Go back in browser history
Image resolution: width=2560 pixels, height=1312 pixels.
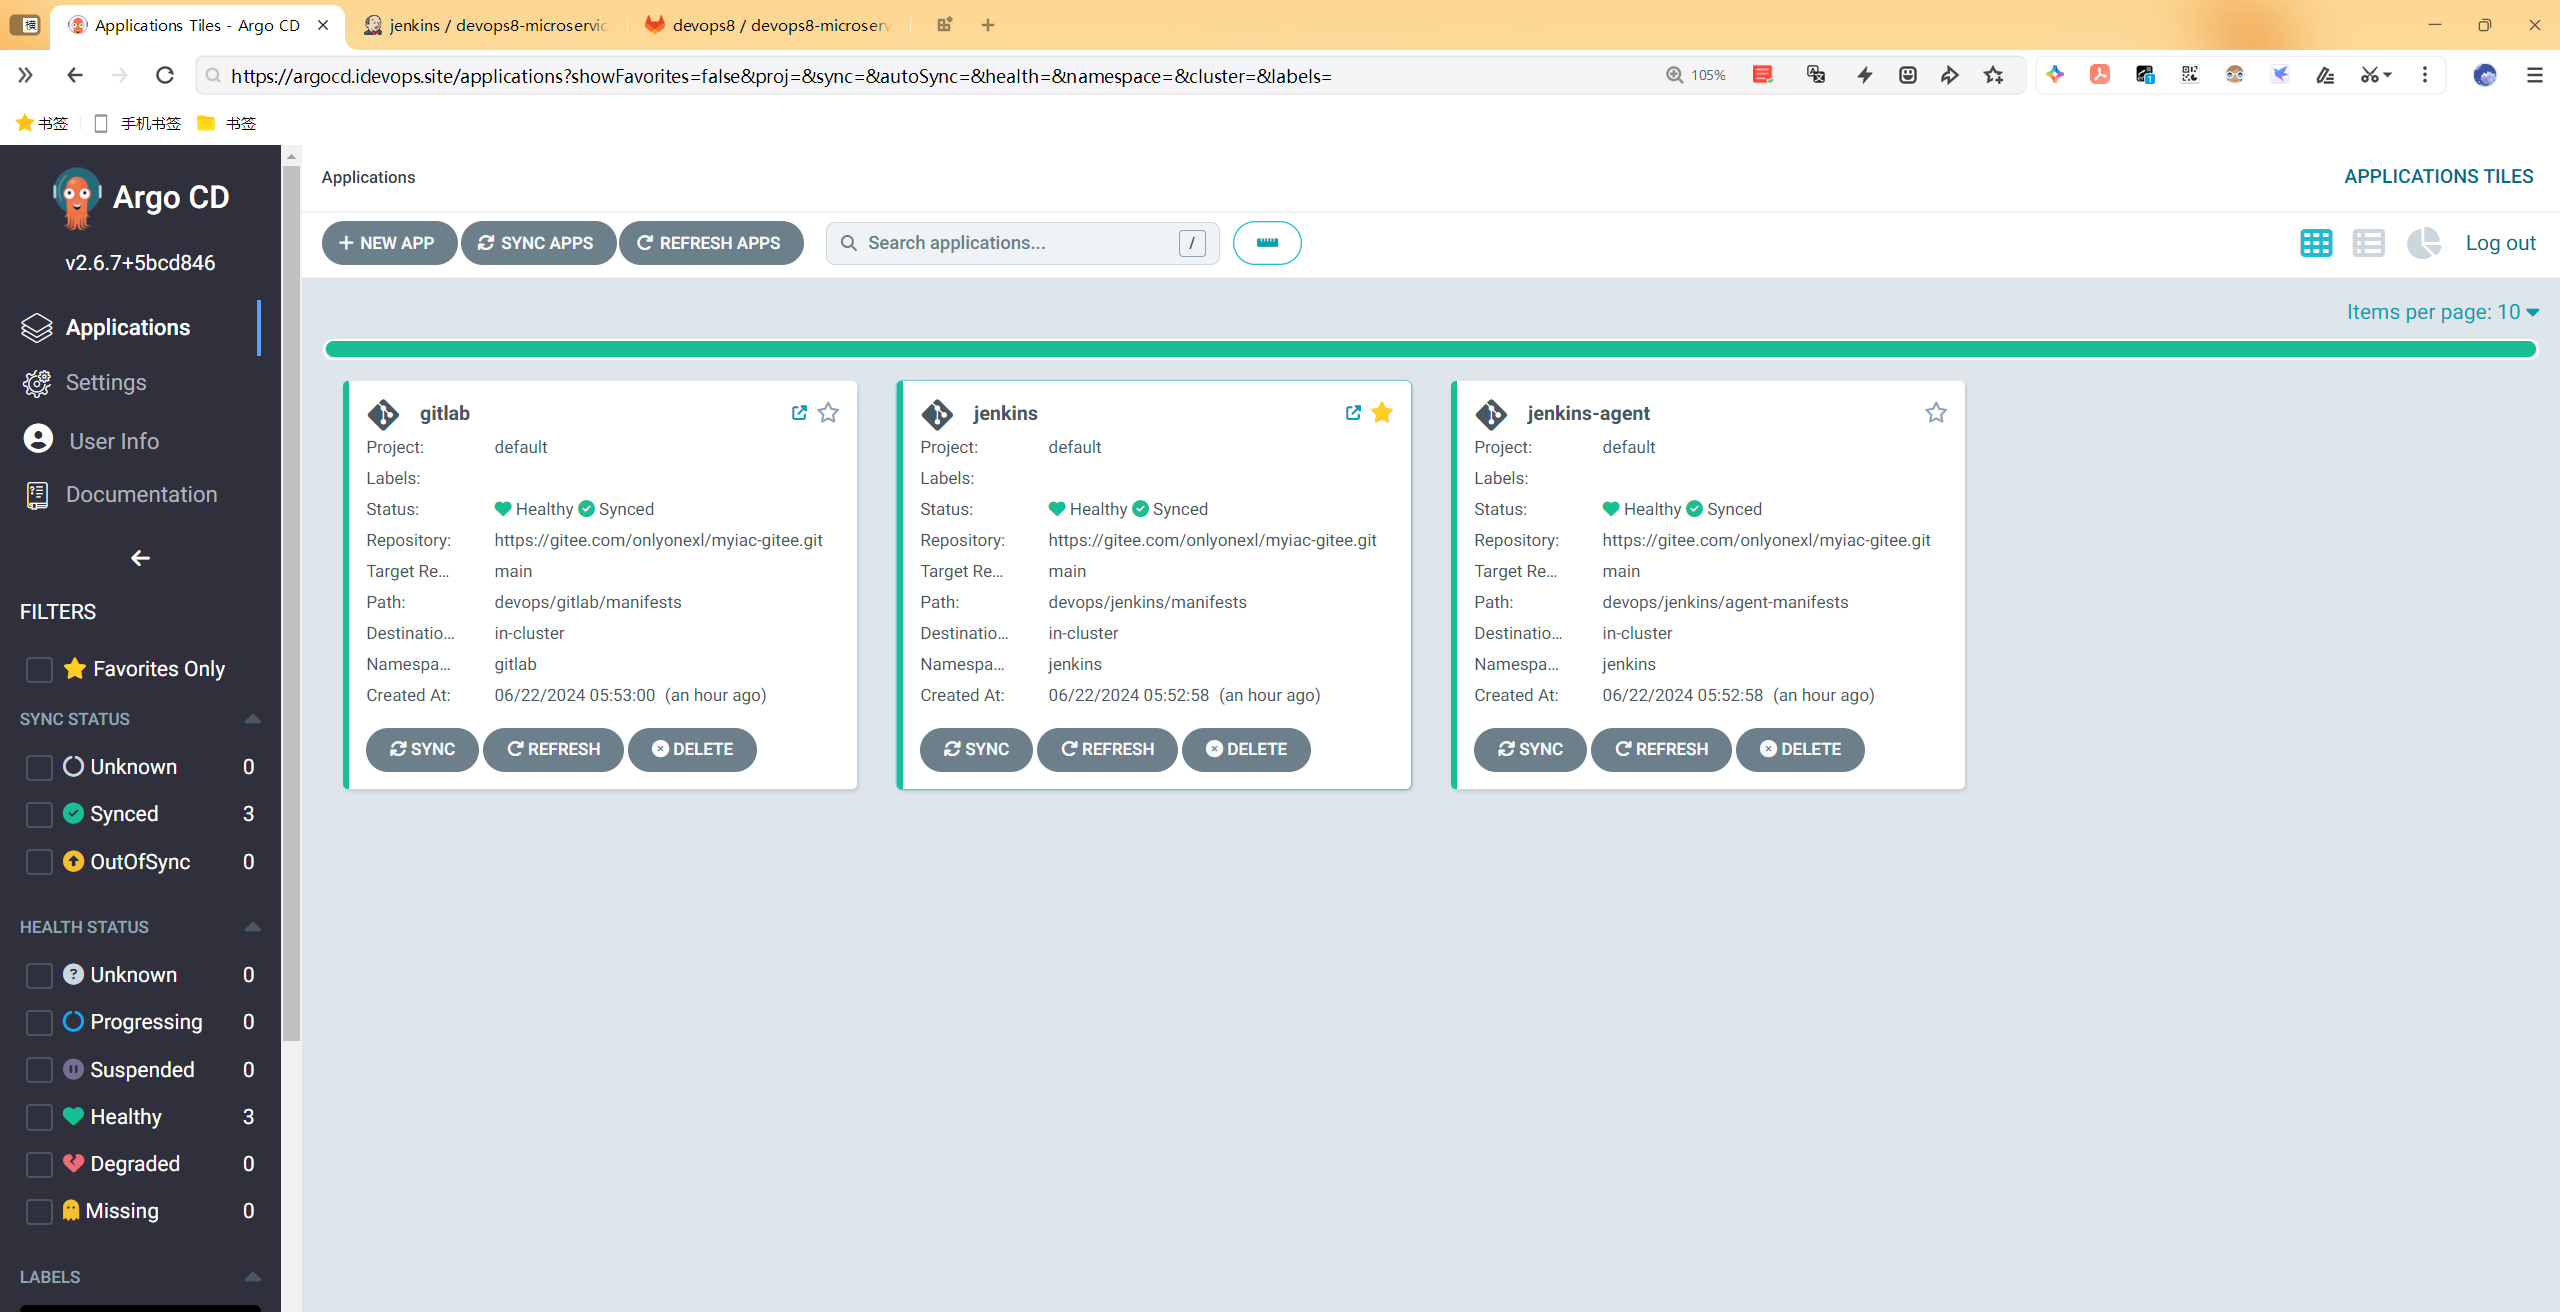pos(75,75)
